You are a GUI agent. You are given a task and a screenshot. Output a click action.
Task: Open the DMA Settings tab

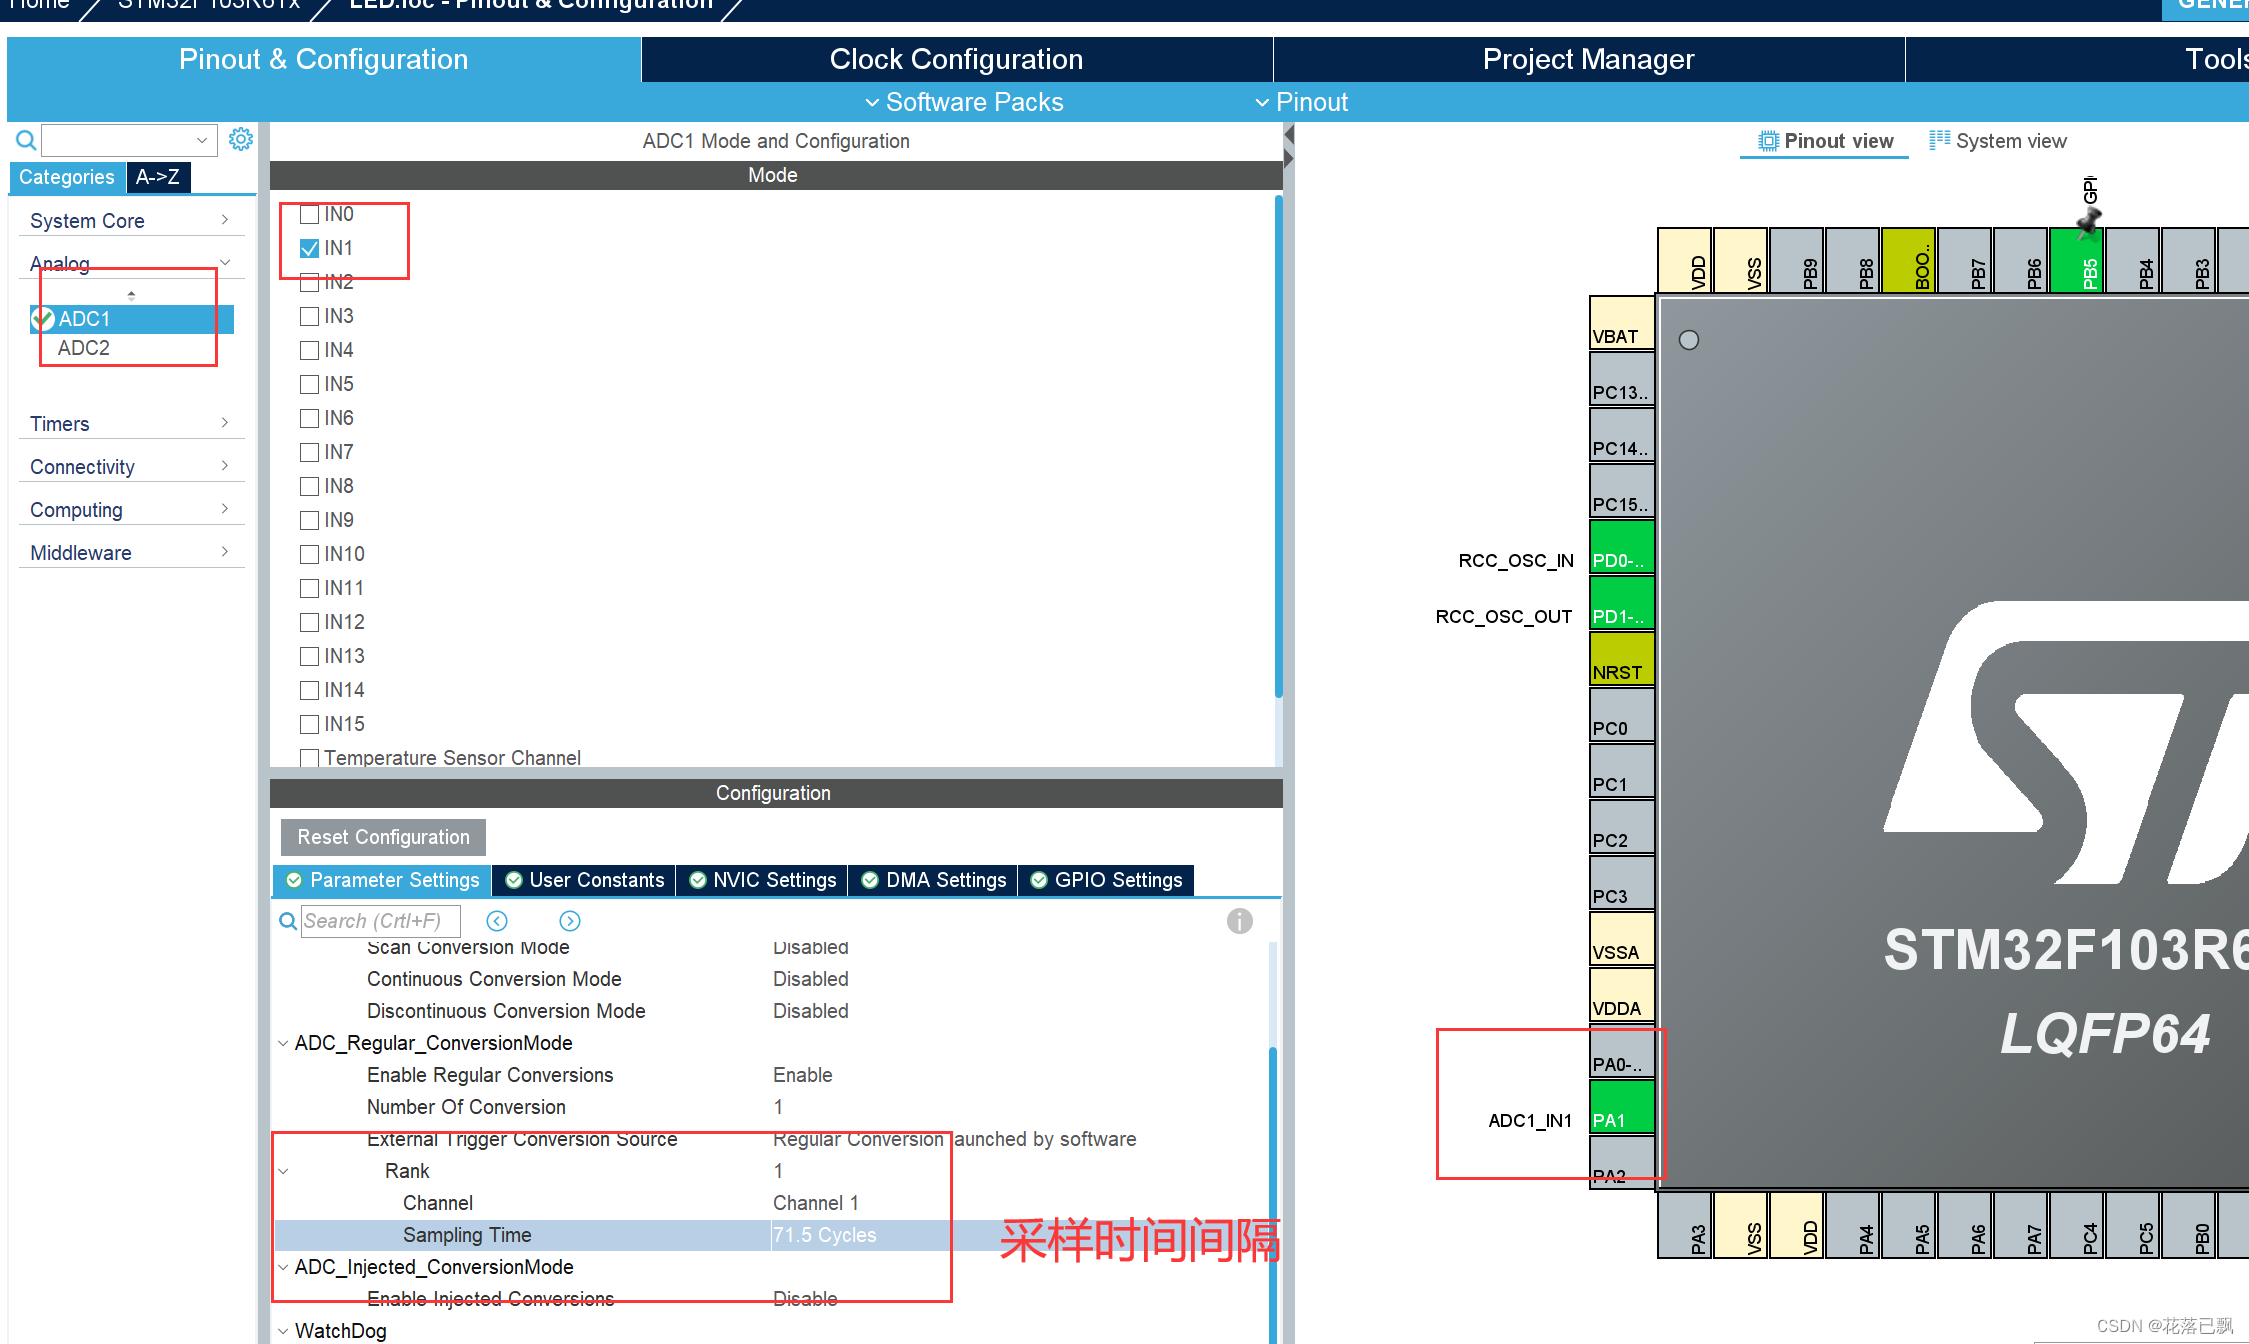pyautogui.click(x=933, y=880)
